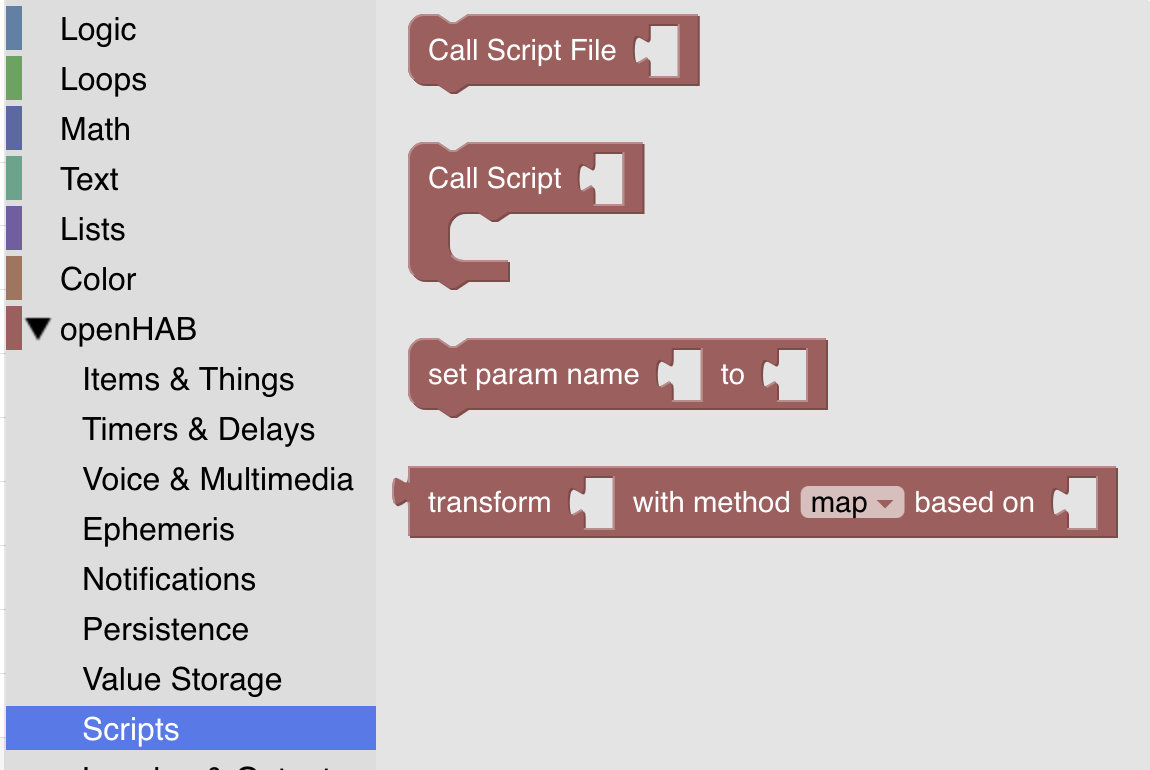Select the Timers & Delays category

click(x=198, y=429)
